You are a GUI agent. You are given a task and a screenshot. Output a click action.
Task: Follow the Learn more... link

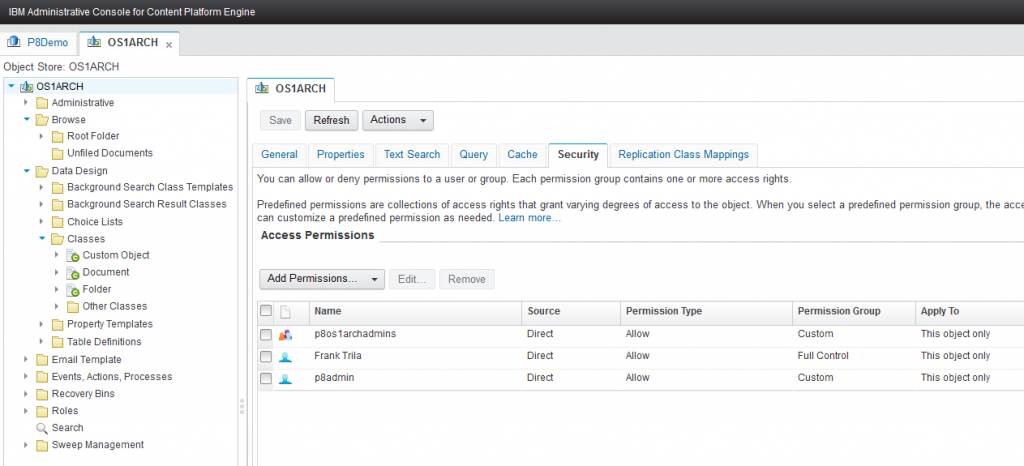click(x=529, y=217)
